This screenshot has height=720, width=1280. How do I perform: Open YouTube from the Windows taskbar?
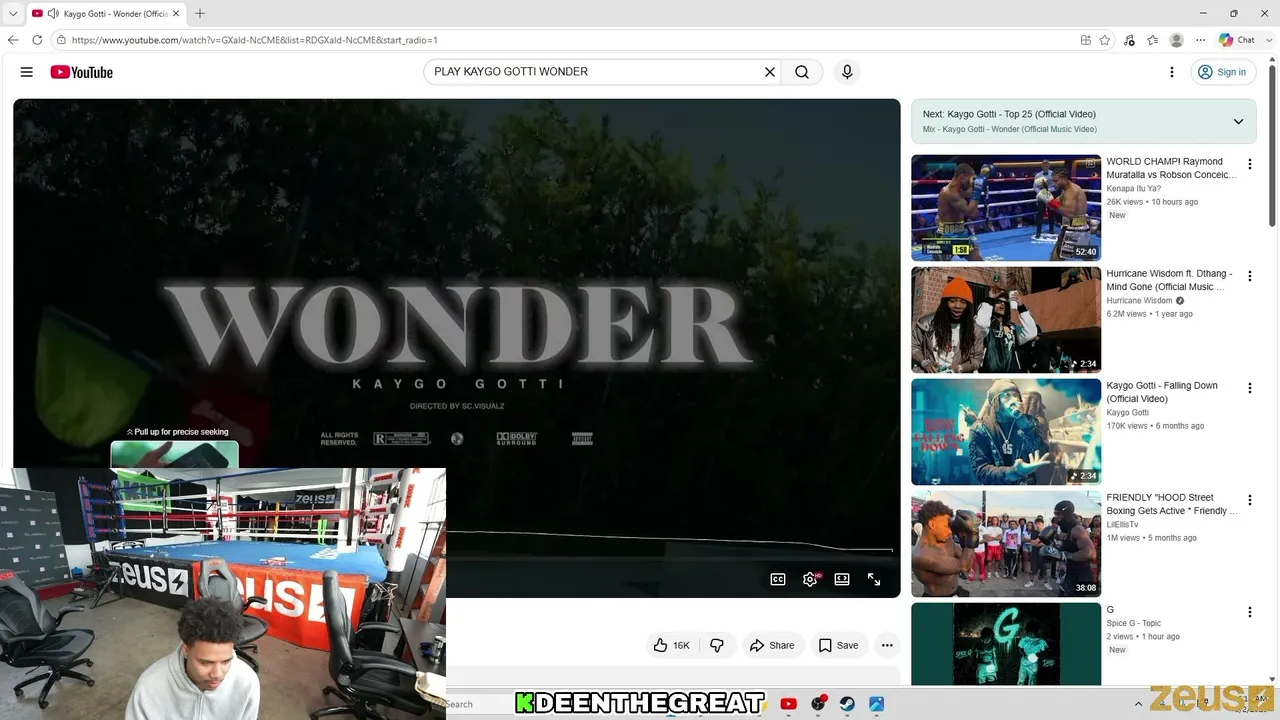788,704
